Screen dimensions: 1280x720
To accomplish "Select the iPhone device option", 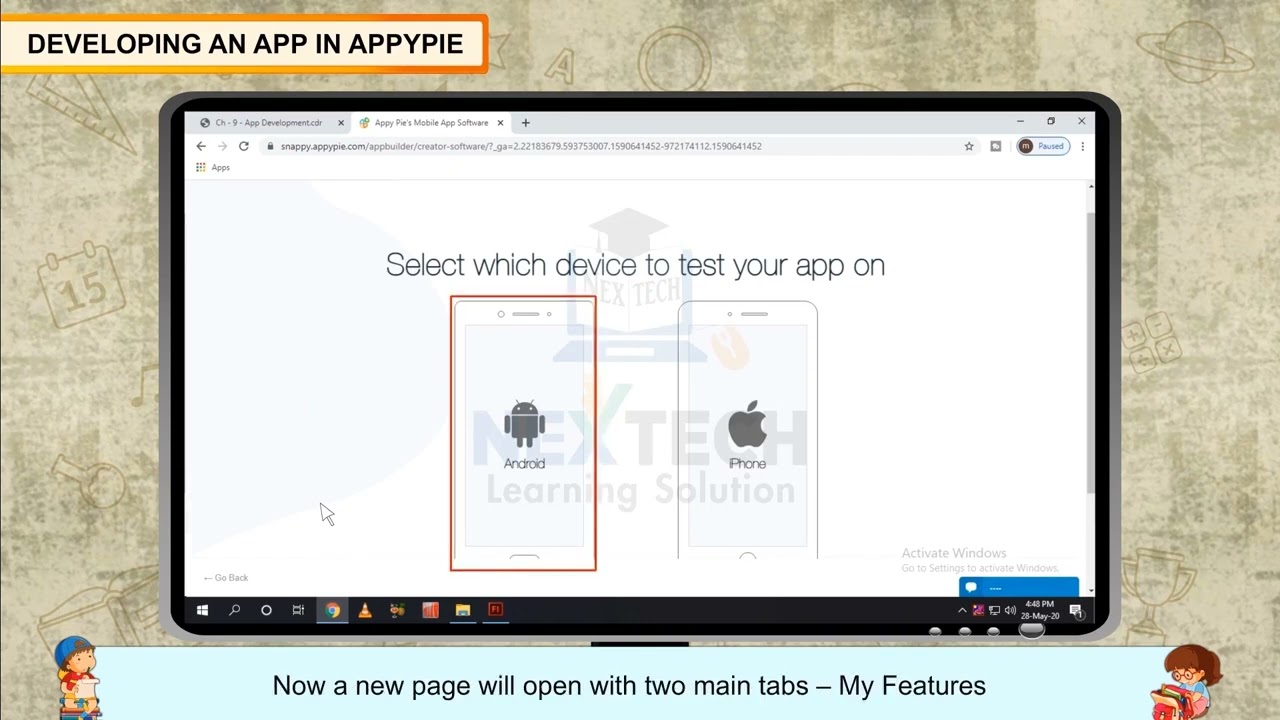I will (x=747, y=431).
